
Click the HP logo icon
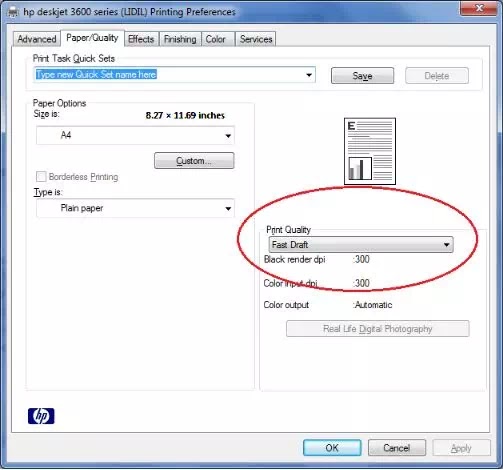41,416
